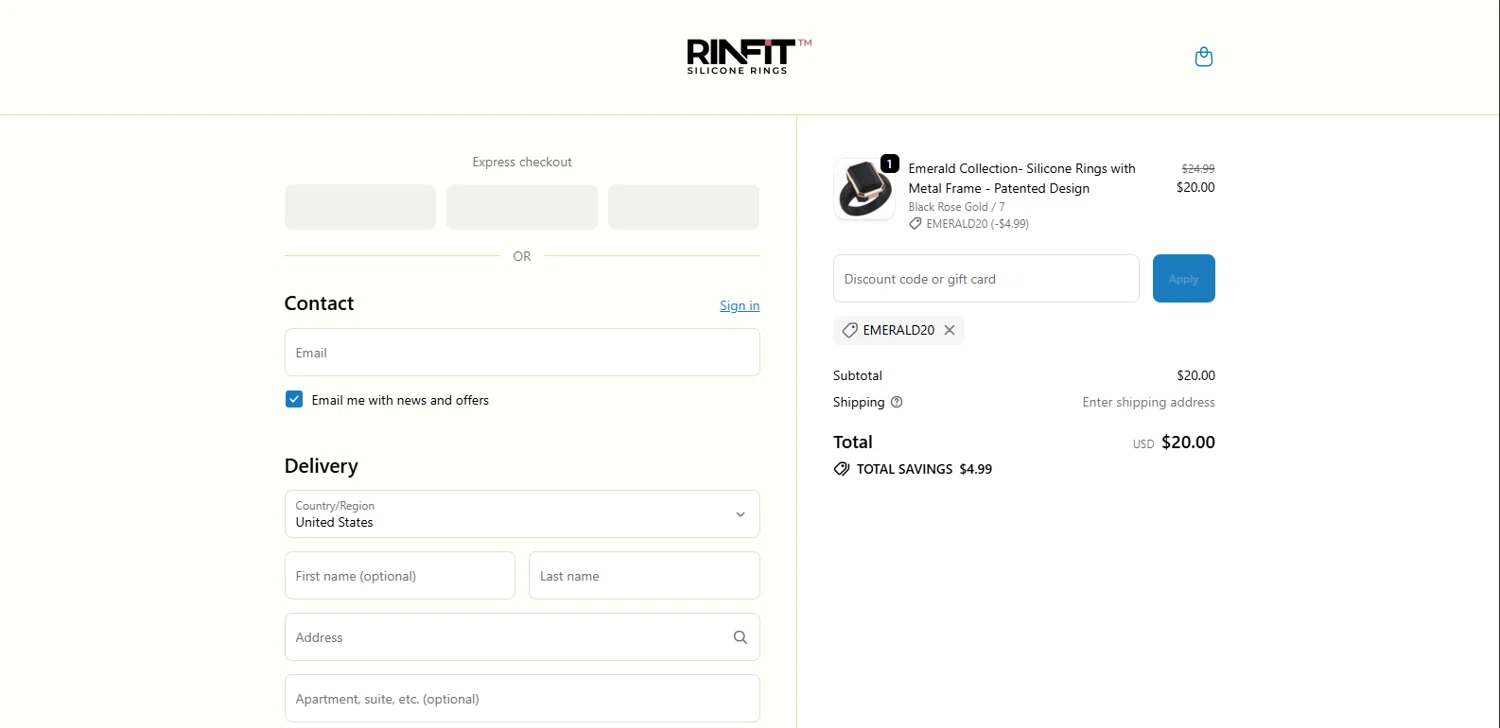The image size is (1500, 728).
Task: Focus the Last name field
Action: [x=644, y=575]
